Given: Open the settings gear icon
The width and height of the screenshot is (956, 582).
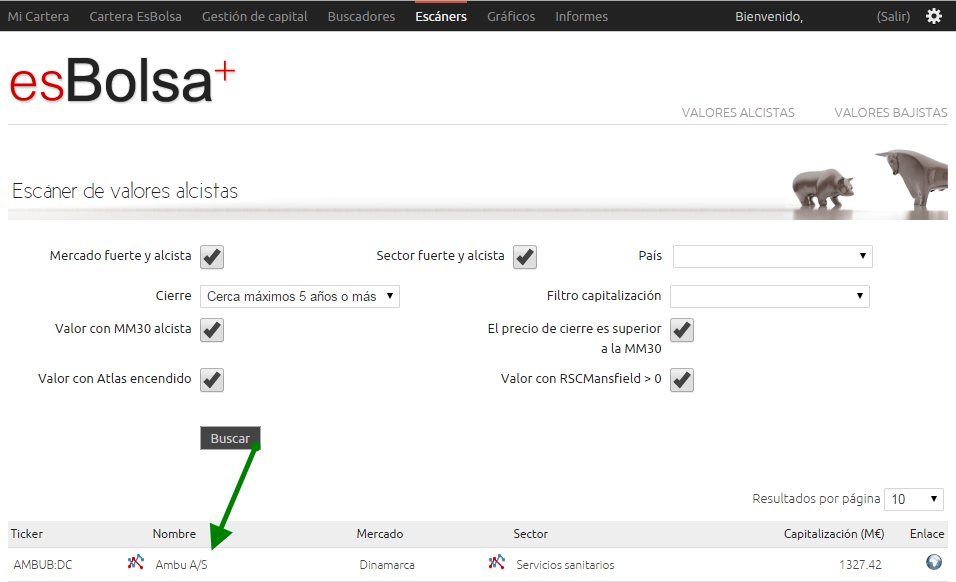Looking at the screenshot, I should [x=933, y=16].
